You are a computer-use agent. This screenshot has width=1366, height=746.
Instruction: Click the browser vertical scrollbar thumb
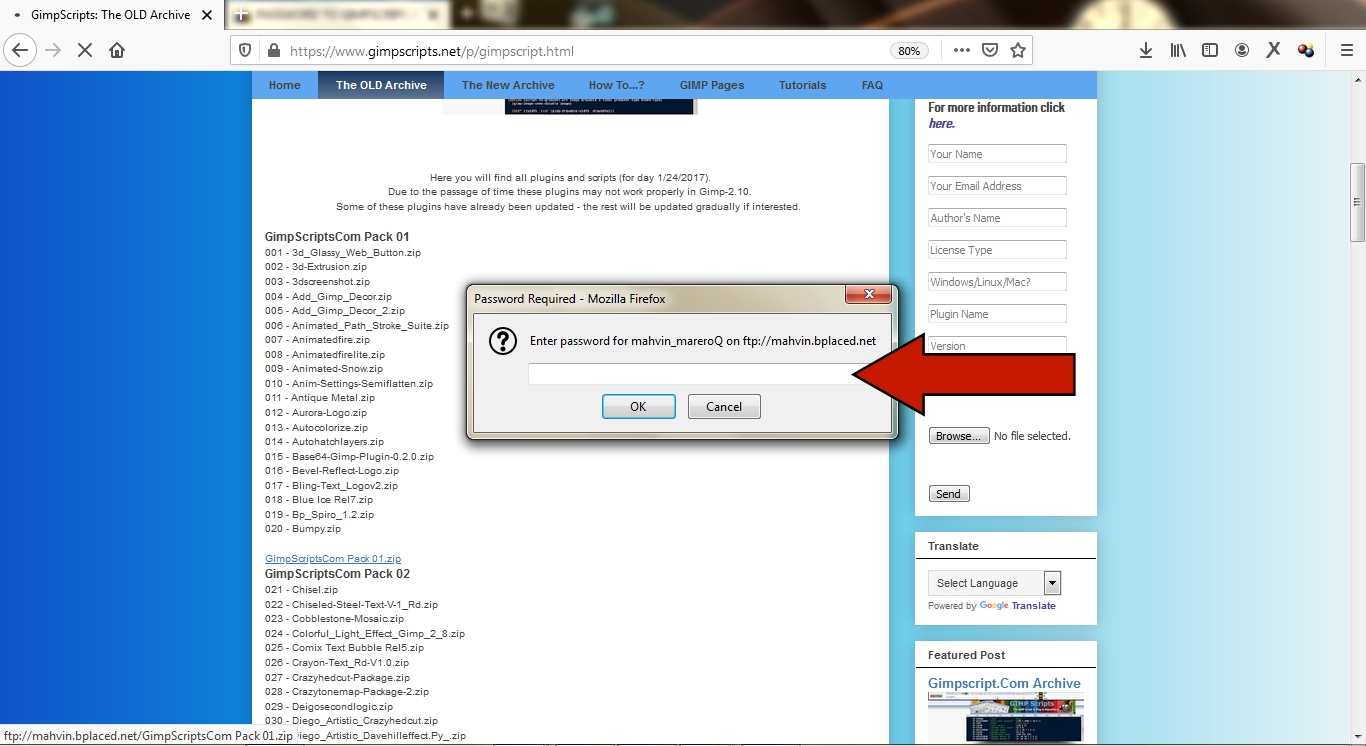click(1357, 202)
